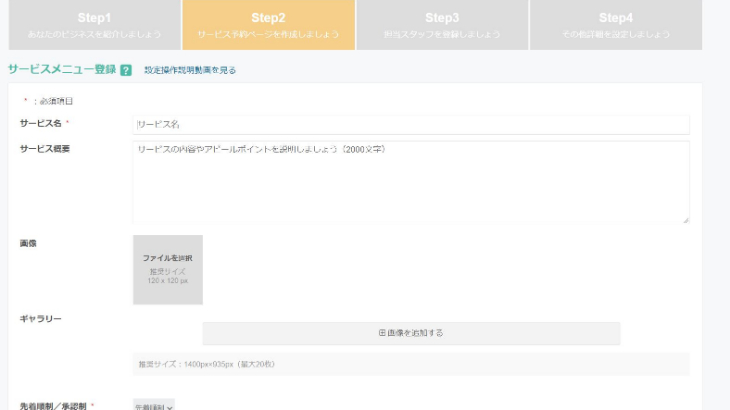Grab the resize handle of サービス概要 textarea

[685, 219]
